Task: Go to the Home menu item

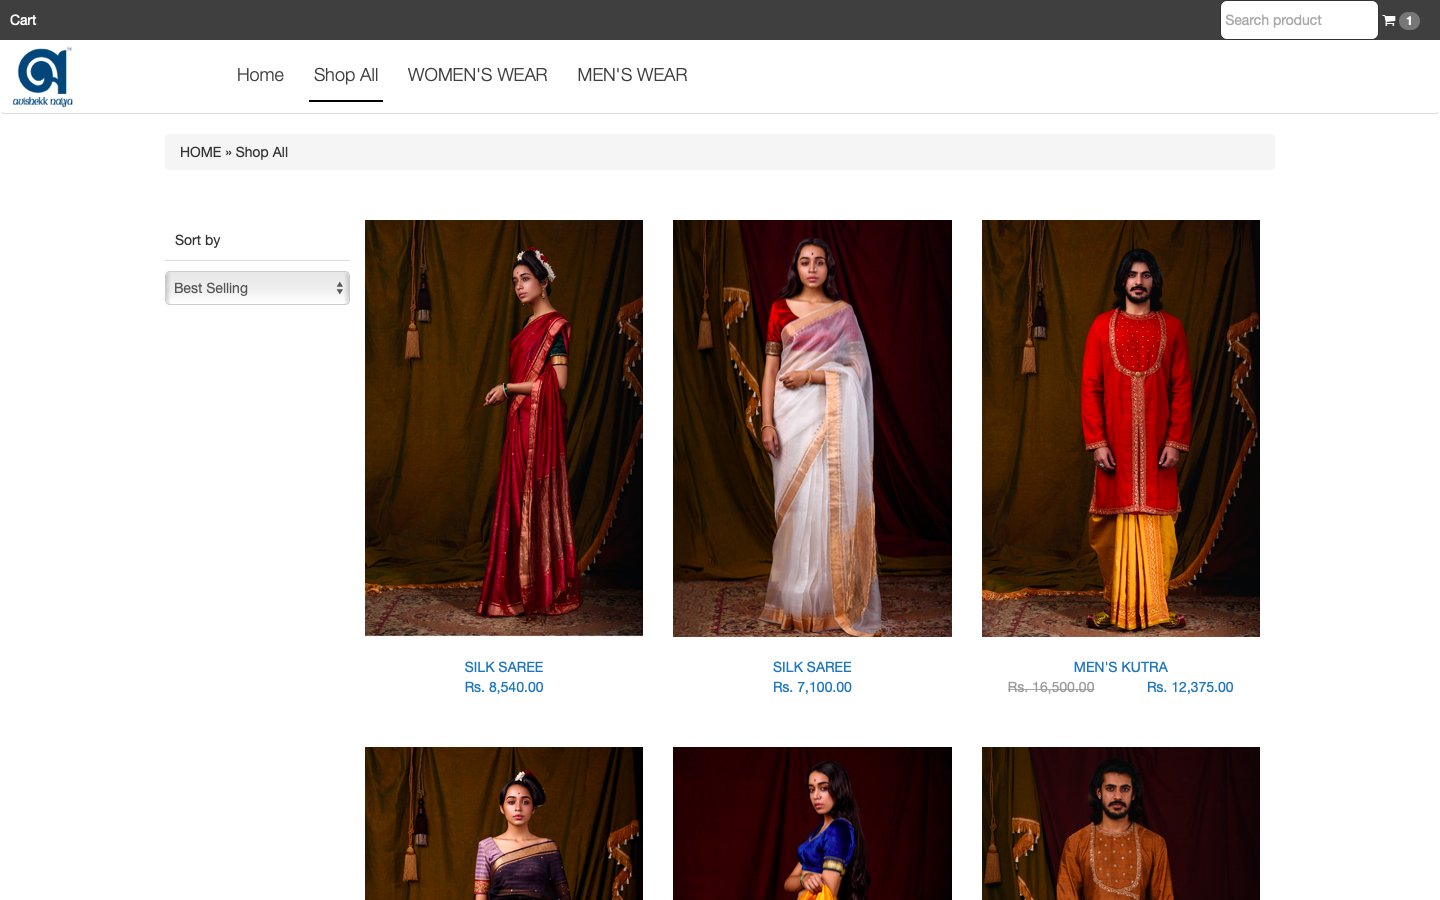Action: (260, 75)
